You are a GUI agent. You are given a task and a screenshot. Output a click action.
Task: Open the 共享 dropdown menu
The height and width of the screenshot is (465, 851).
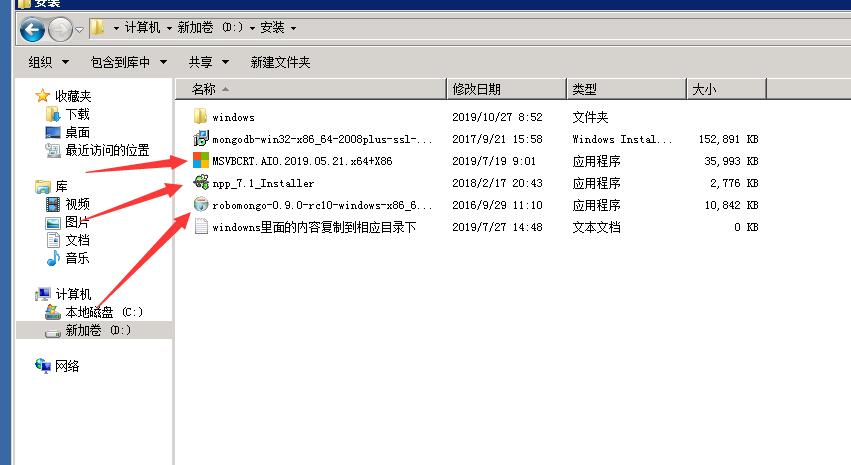pyautogui.click(x=208, y=62)
